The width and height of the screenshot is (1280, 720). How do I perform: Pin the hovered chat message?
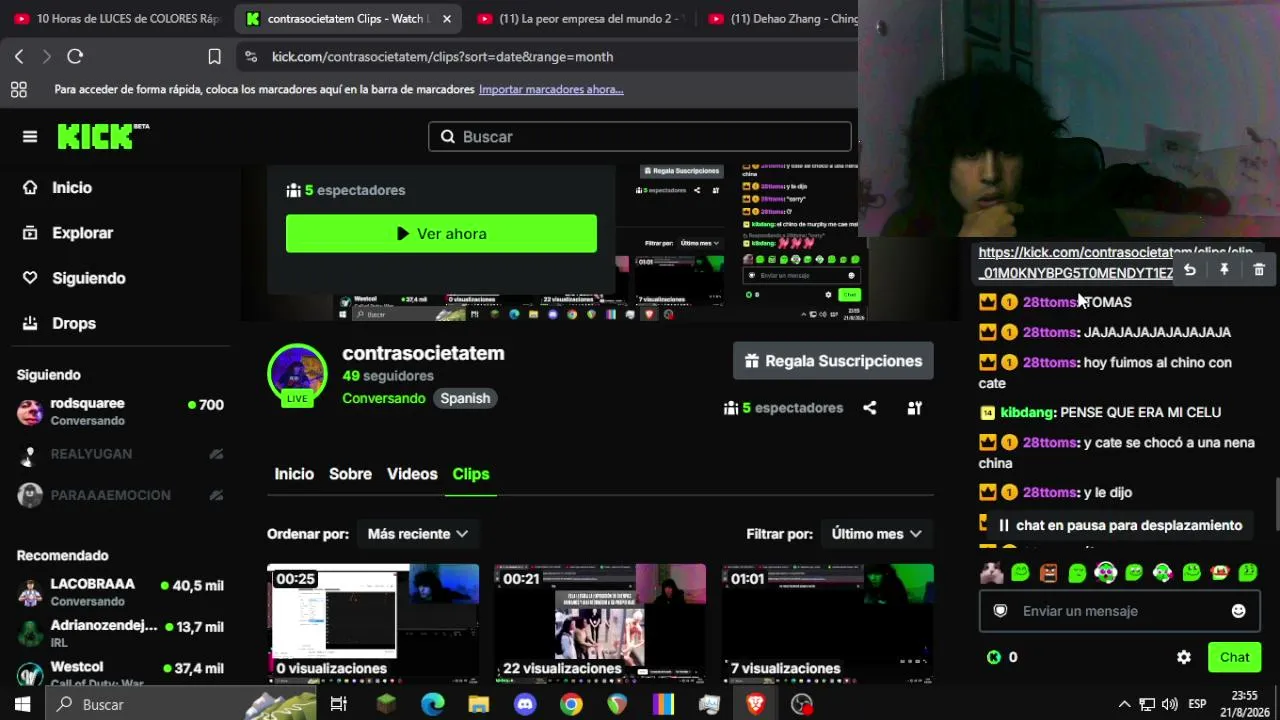point(1224,270)
